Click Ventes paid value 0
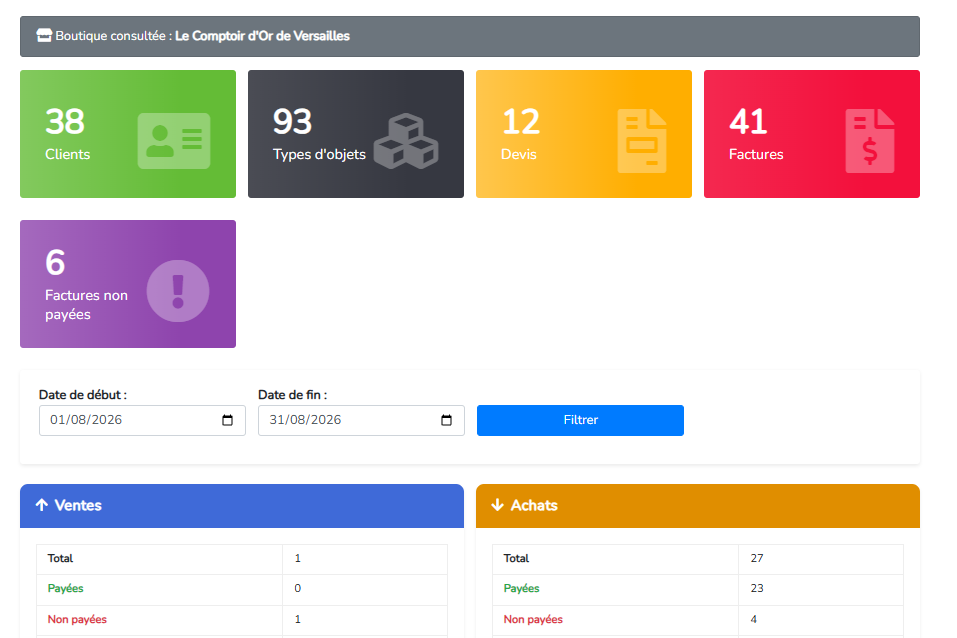 298,589
